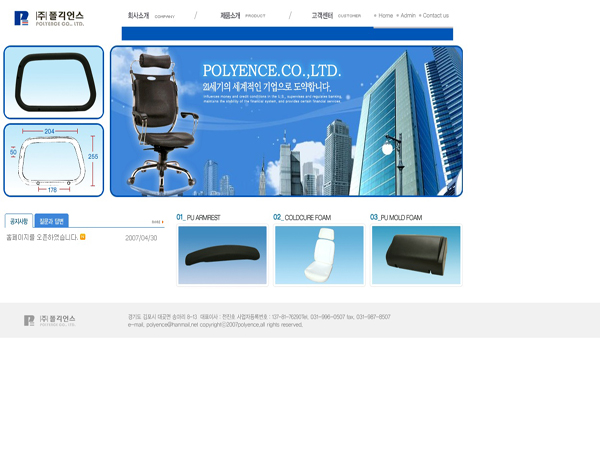Screen dimensions: 600x450
Task: Open the 고객센터 Customer menu
Action: click(x=335, y=16)
